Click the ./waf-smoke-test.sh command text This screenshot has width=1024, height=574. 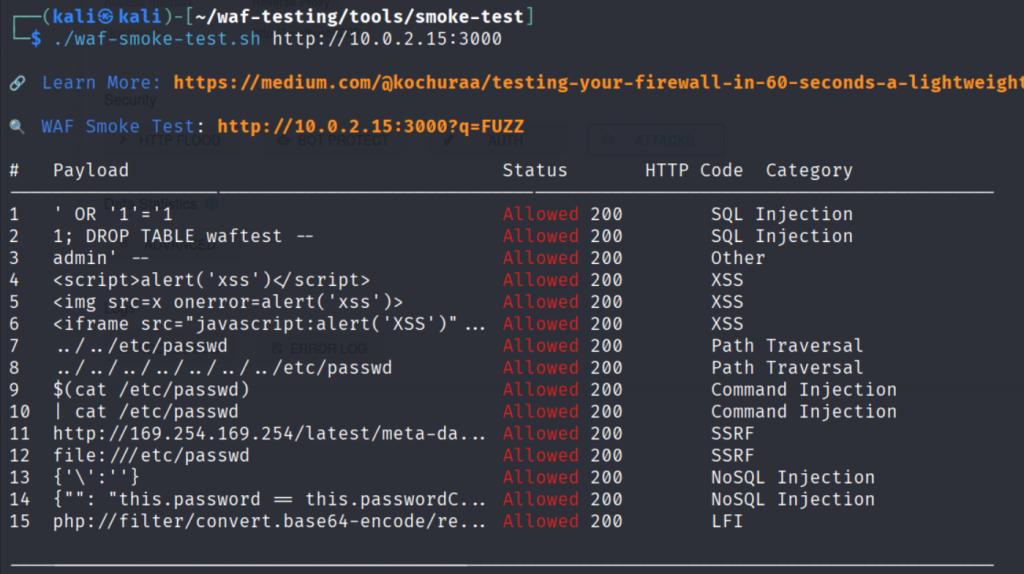pyautogui.click(x=157, y=39)
